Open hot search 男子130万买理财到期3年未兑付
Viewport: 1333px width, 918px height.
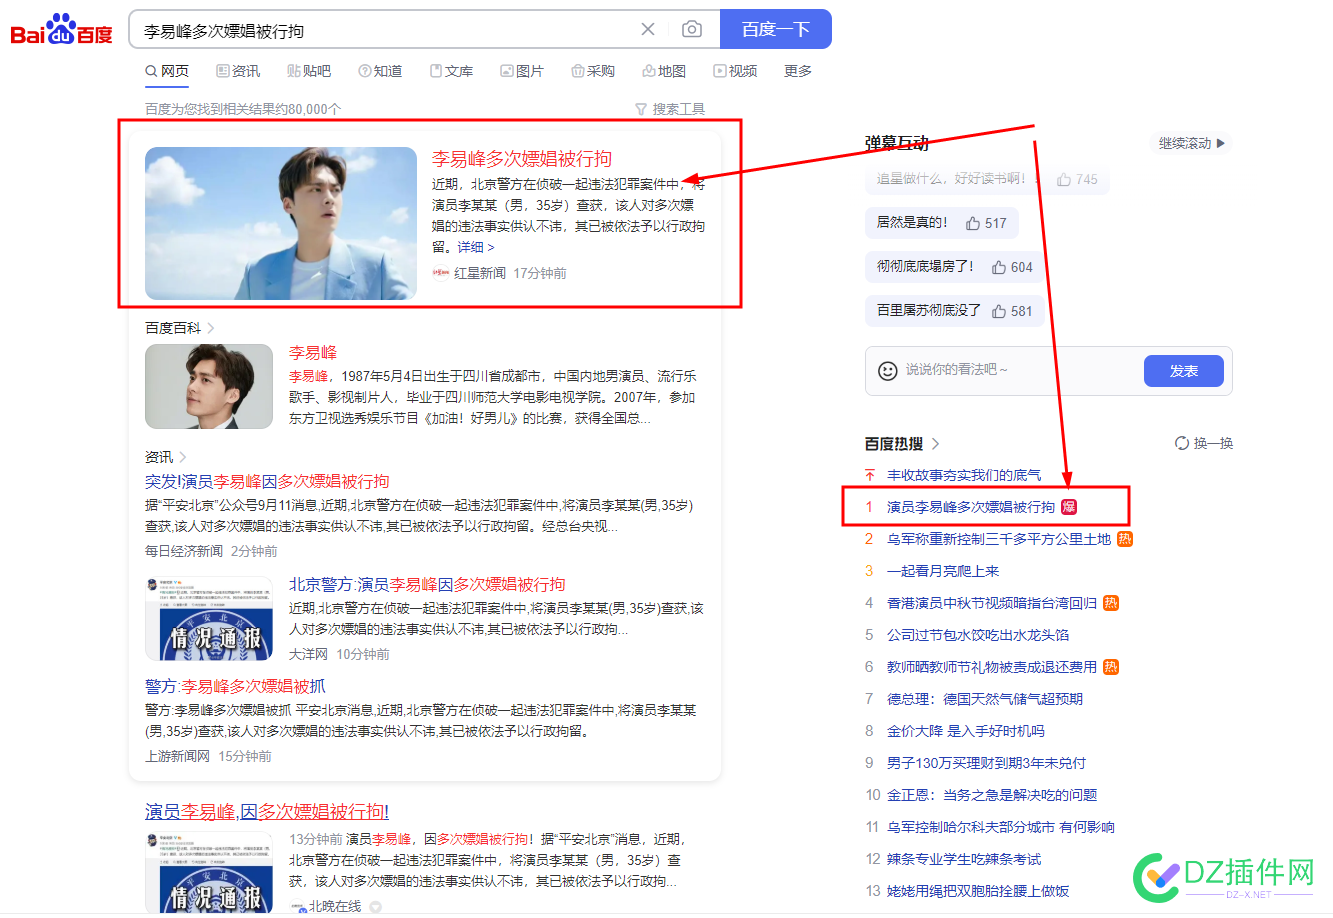(x=986, y=763)
